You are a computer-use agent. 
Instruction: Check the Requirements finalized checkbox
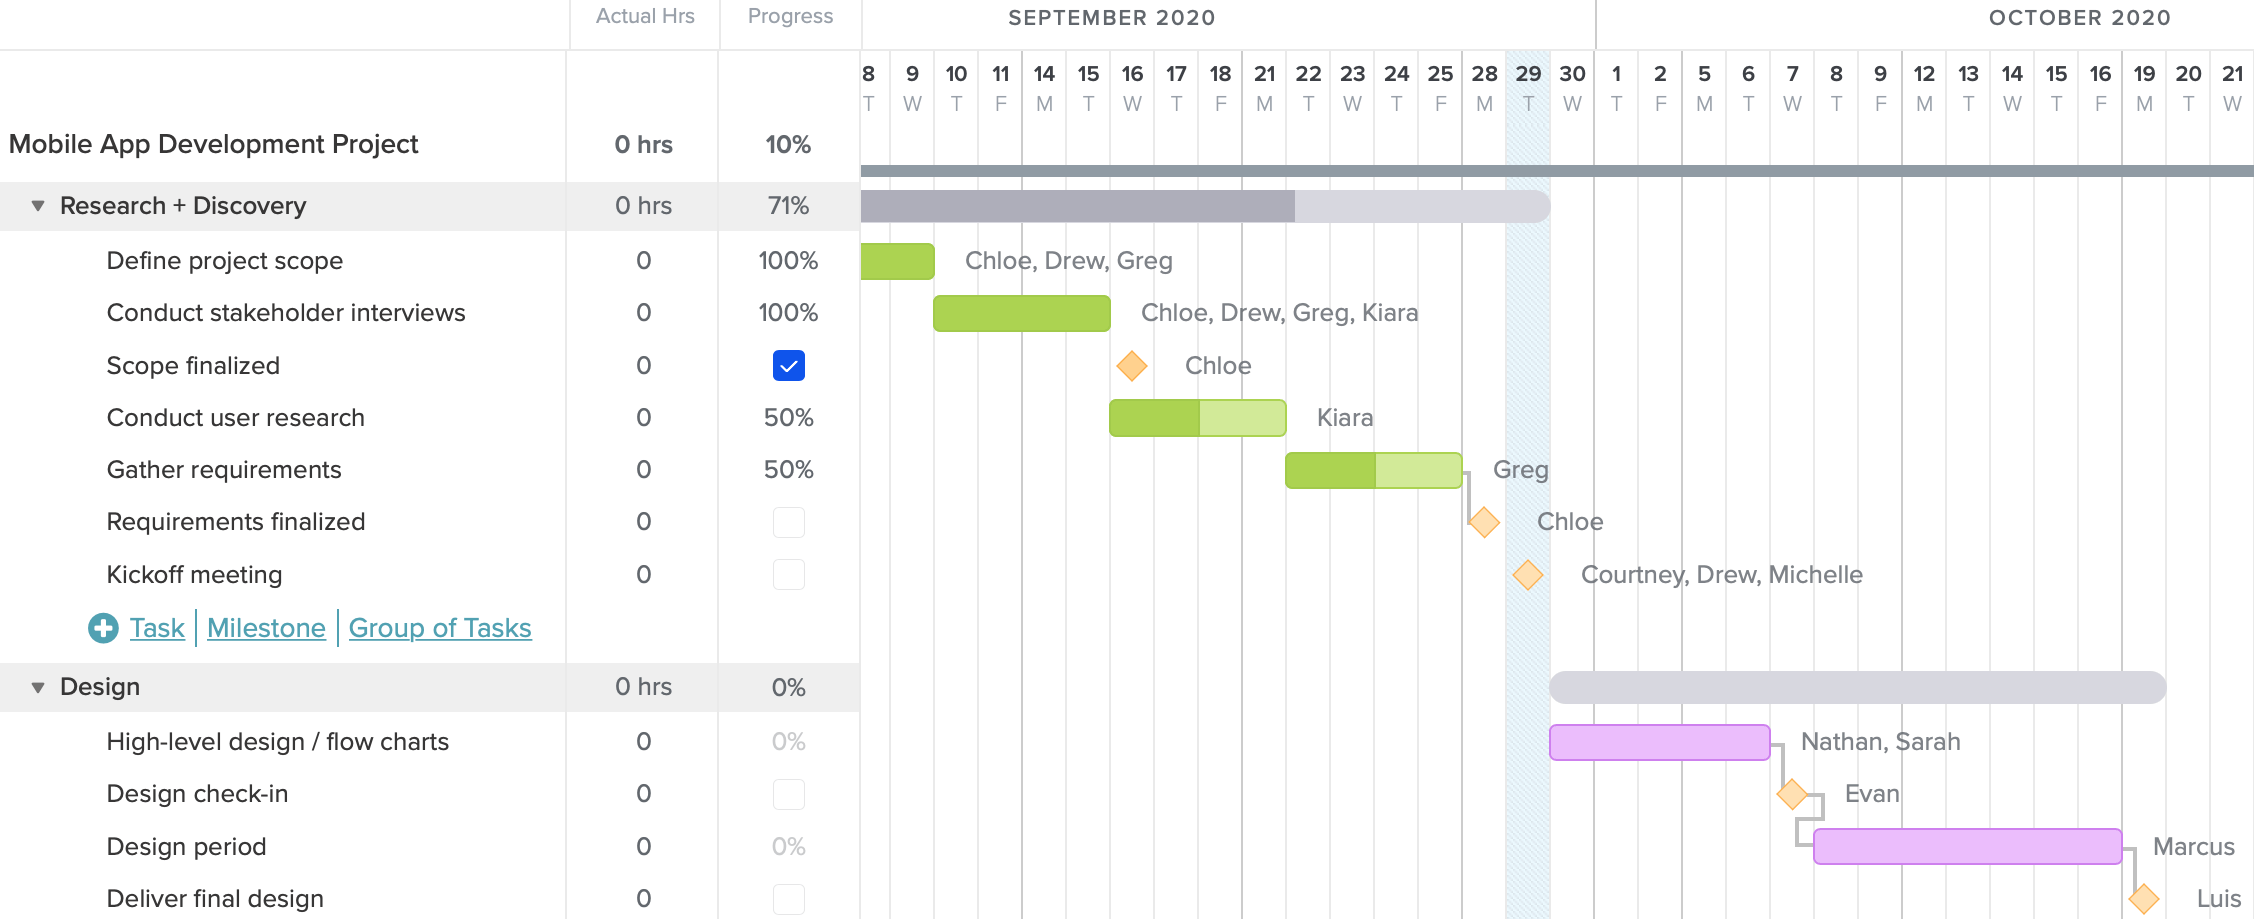789,522
